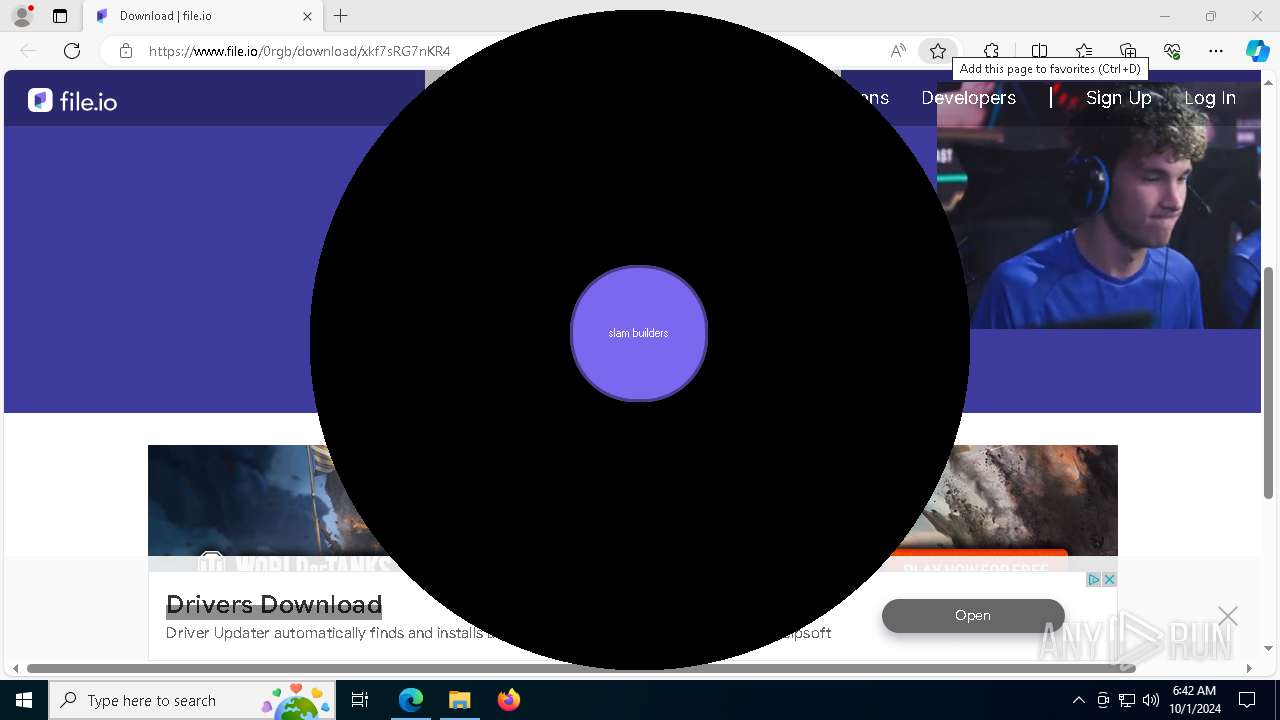
Task: Open Task View on the taskbar
Action: (x=360, y=700)
